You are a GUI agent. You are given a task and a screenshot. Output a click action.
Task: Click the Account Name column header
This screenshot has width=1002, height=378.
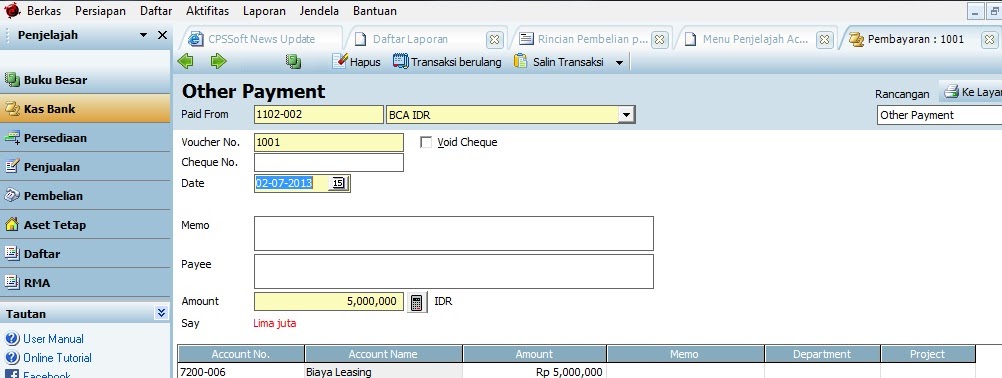point(383,354)
